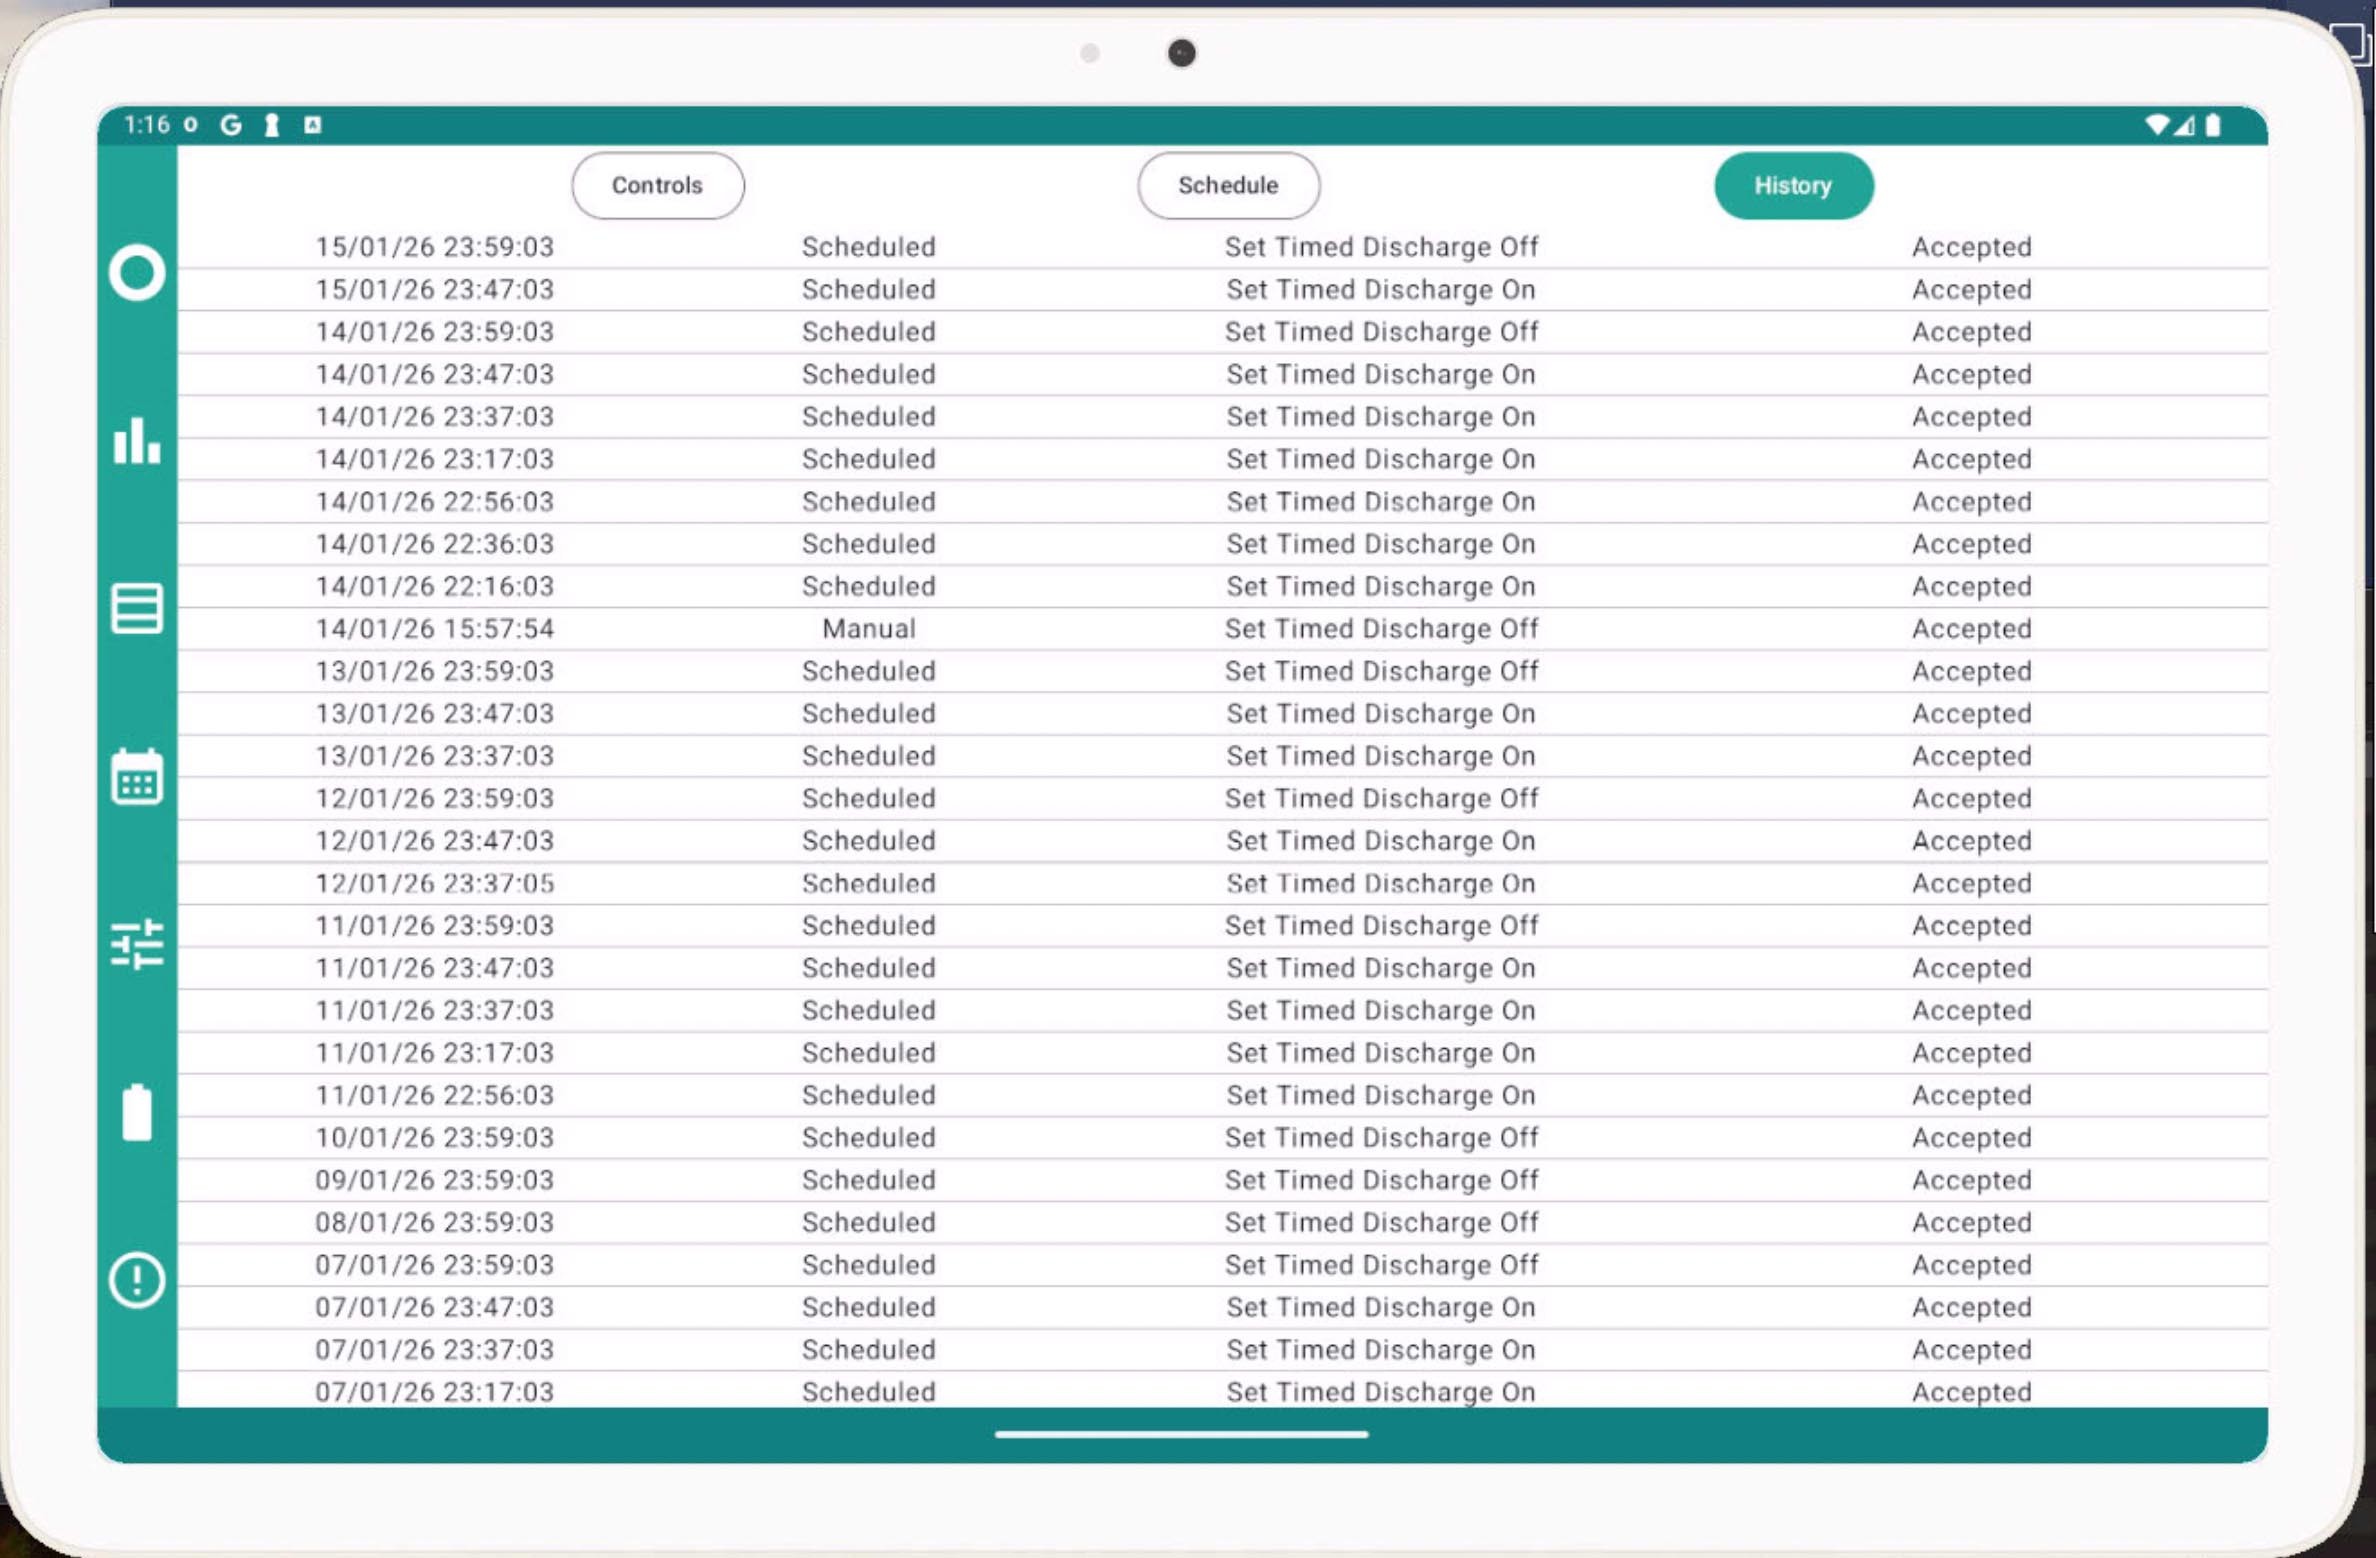The height and width of the screenshot is (1558, 2376).
Task: Click Set Timed Discharge On for 14/01/26 23:47:03
Action: pyautogui.click(x=1381, y=374)
